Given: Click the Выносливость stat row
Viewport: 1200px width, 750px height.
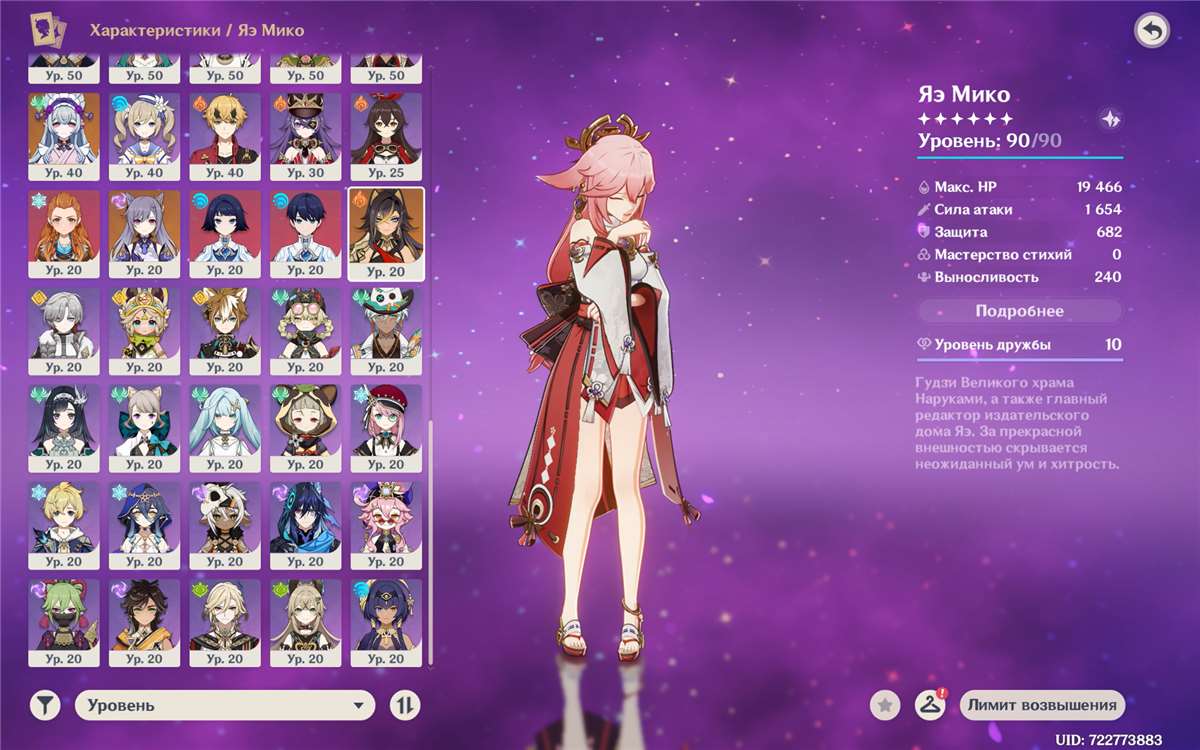Looking at the screenshot, I should coord(1019,277).
